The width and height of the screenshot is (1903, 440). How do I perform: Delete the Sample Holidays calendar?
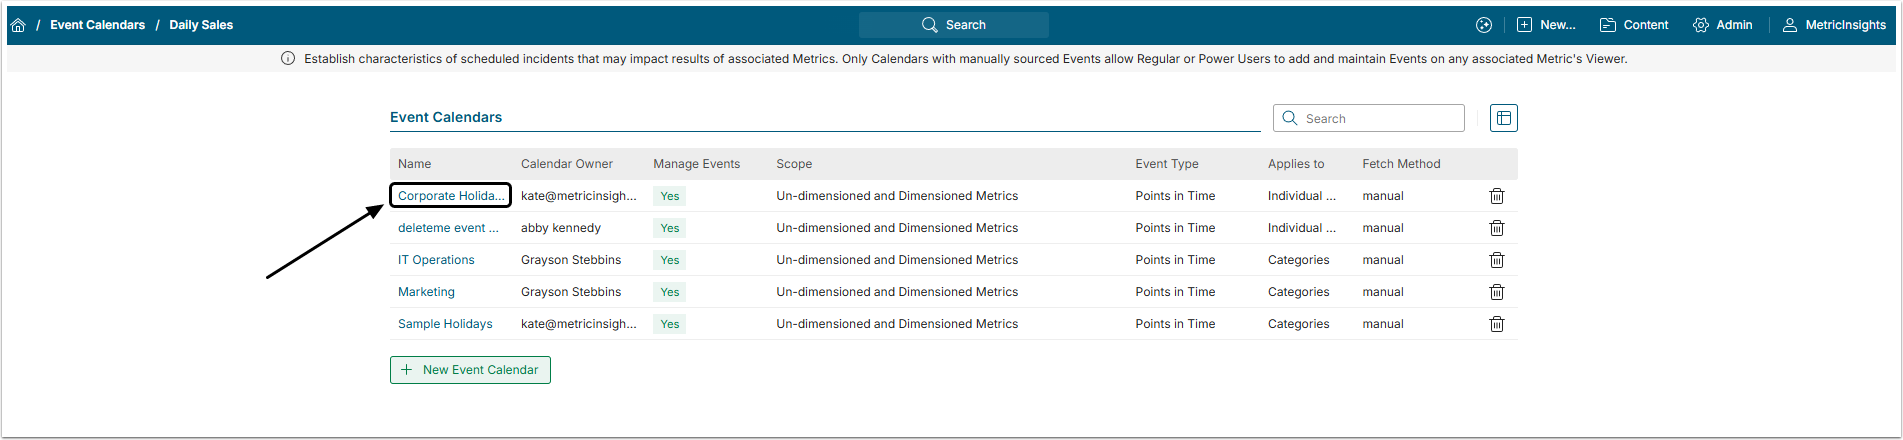pyautogui.click(x=1496, y=324)
